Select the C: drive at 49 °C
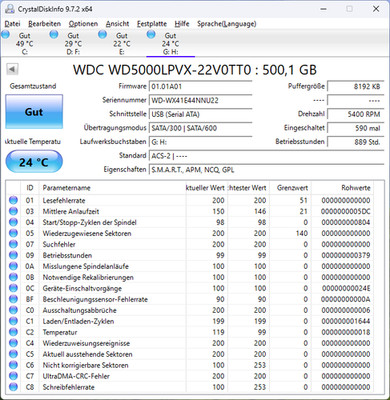The height and width of the screenshot is (400, 390). coord(24,43)
